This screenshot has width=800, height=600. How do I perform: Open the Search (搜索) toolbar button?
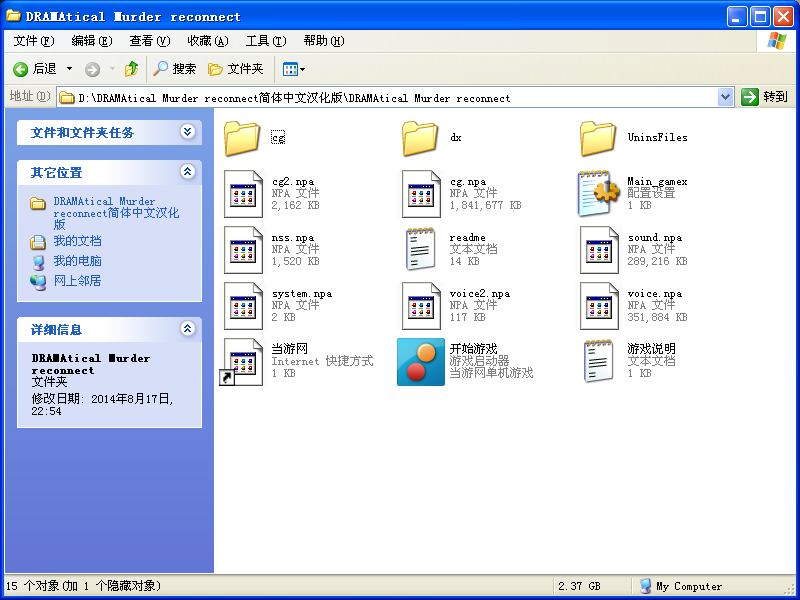click(x=174, y=69)
